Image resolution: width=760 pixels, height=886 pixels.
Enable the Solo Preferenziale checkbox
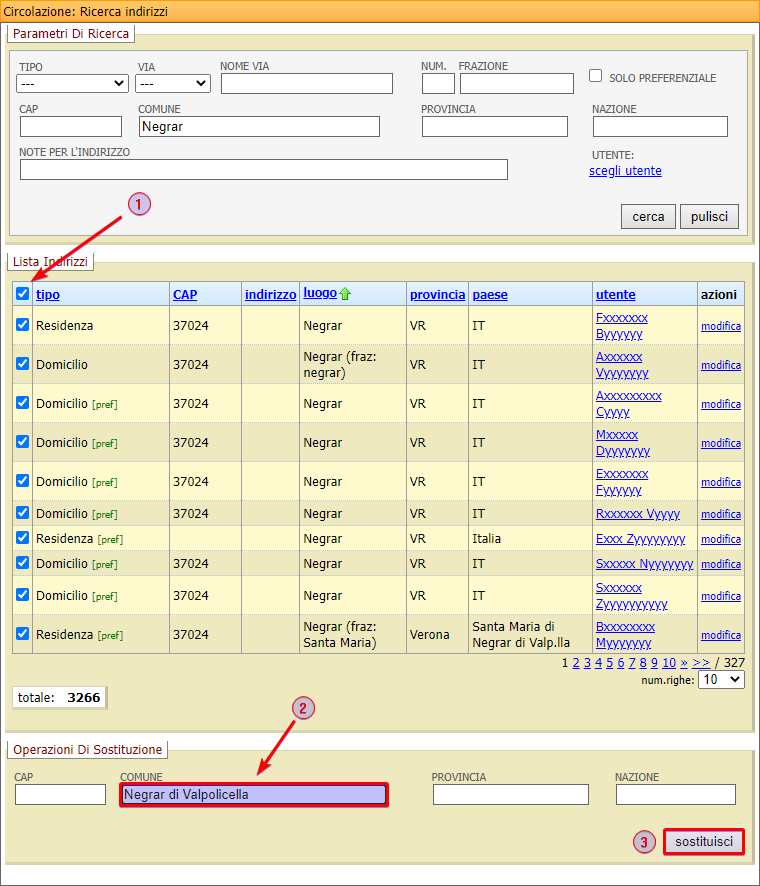point(595,76)
